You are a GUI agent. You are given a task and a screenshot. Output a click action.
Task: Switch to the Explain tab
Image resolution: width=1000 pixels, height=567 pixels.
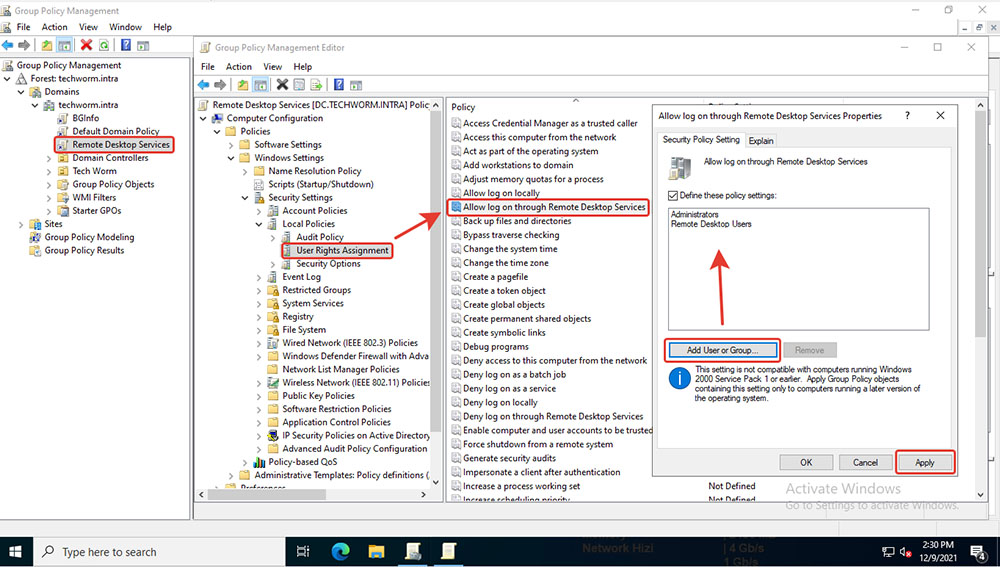tap(761, 141)
